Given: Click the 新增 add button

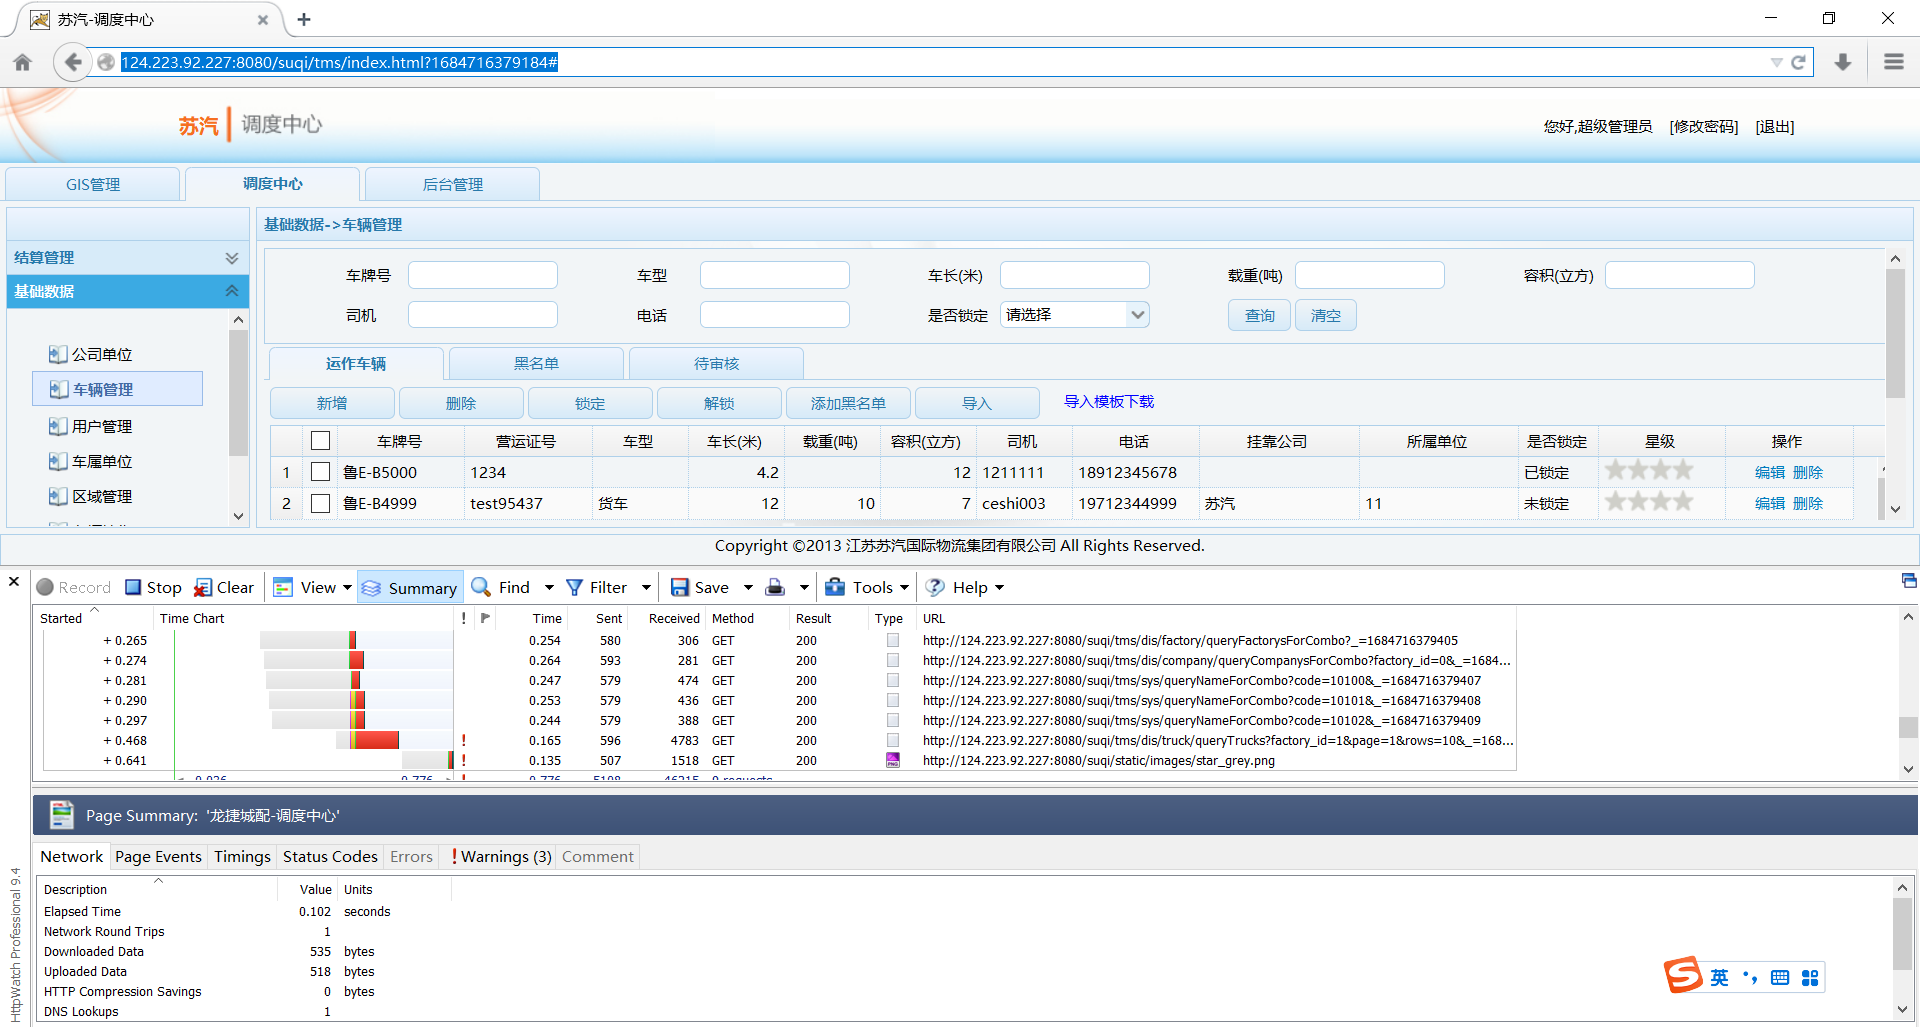Looking at the screenshot, I should pyautogui.click(x=332, y=403).
